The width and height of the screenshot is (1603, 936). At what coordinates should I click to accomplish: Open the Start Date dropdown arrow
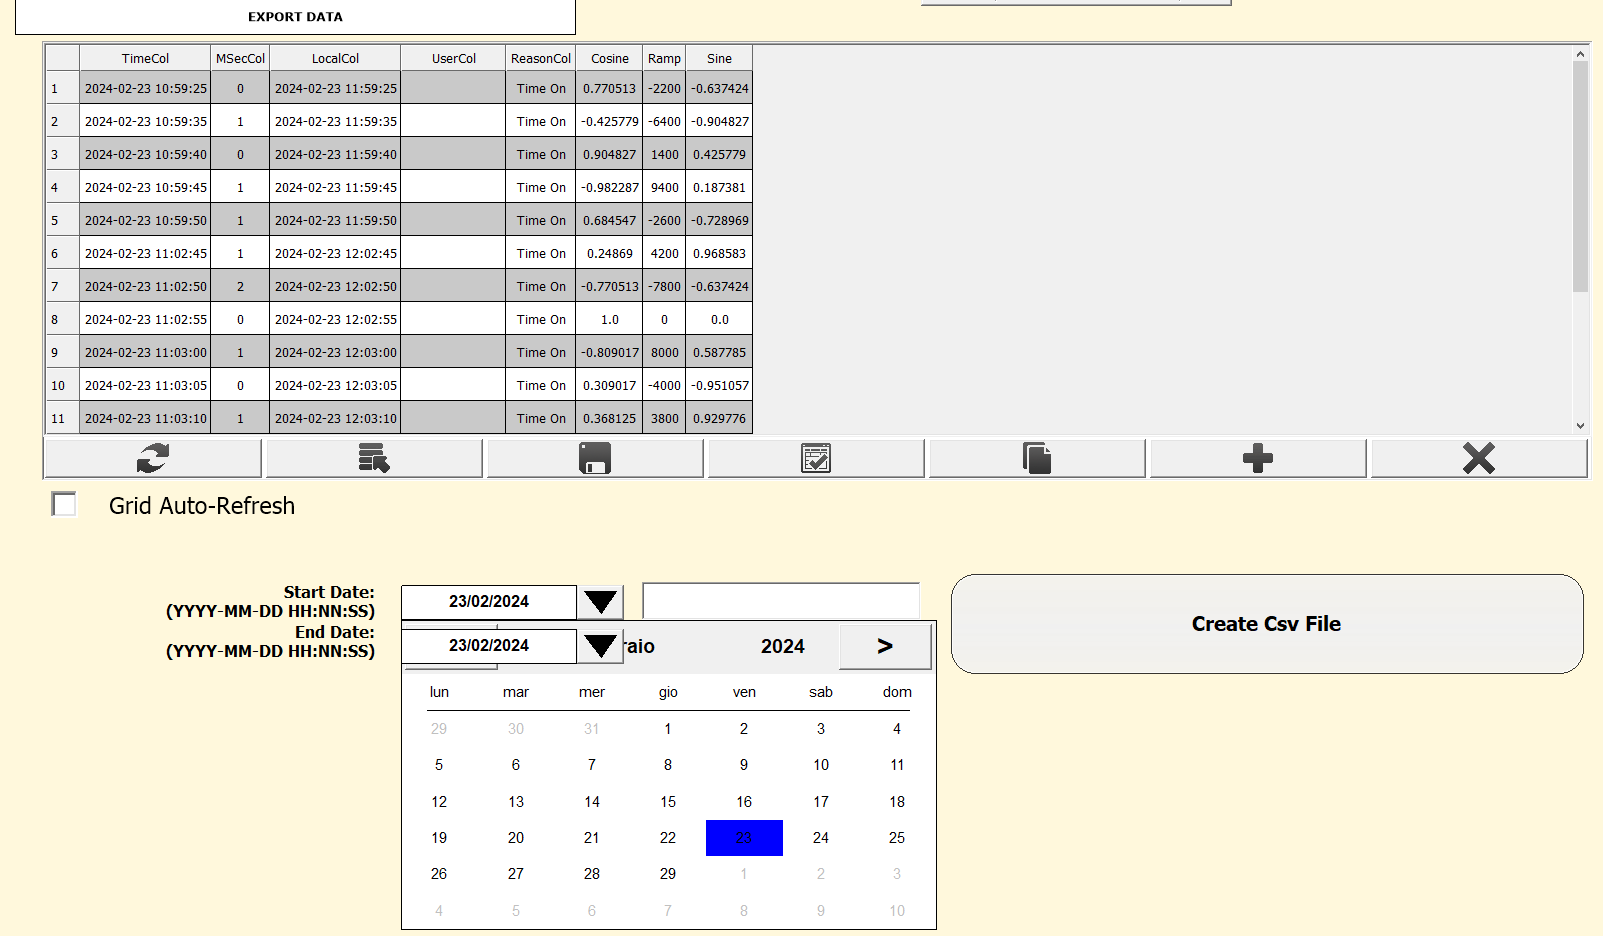(600, 602)
